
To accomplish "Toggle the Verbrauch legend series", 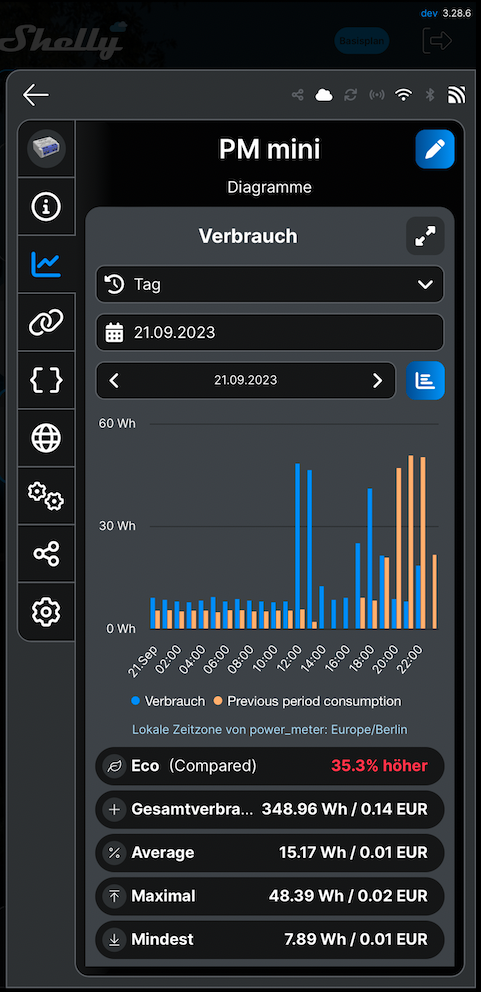I will click(168, 701).
